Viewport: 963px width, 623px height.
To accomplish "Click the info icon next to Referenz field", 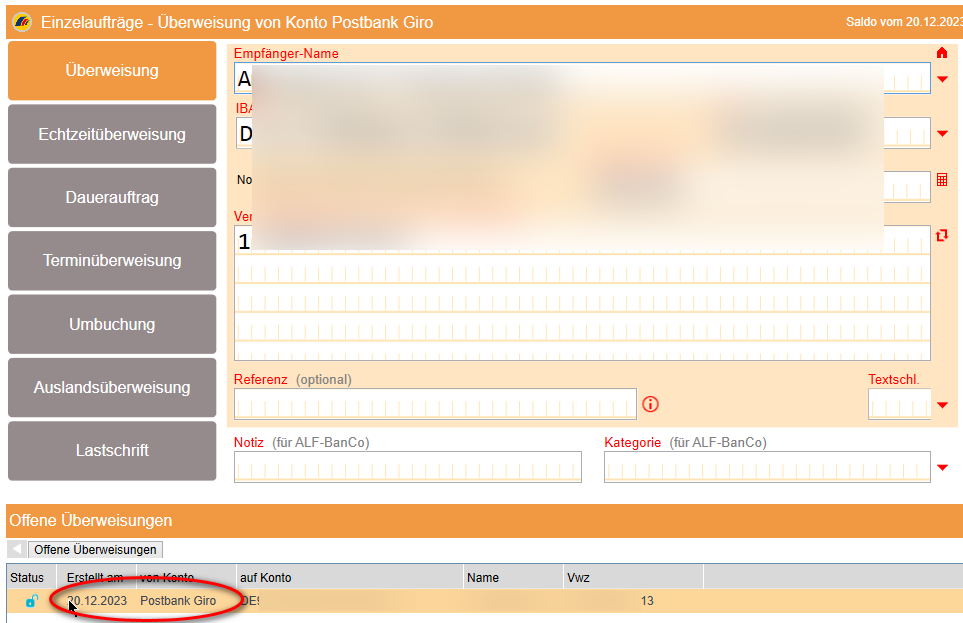I will point(651,404).
